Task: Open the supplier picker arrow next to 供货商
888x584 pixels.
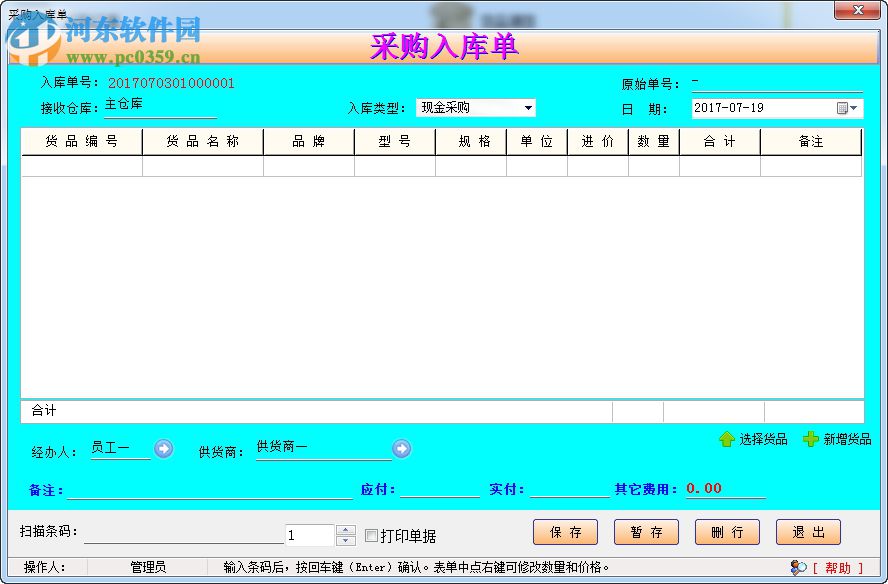Action: point(400,448)
